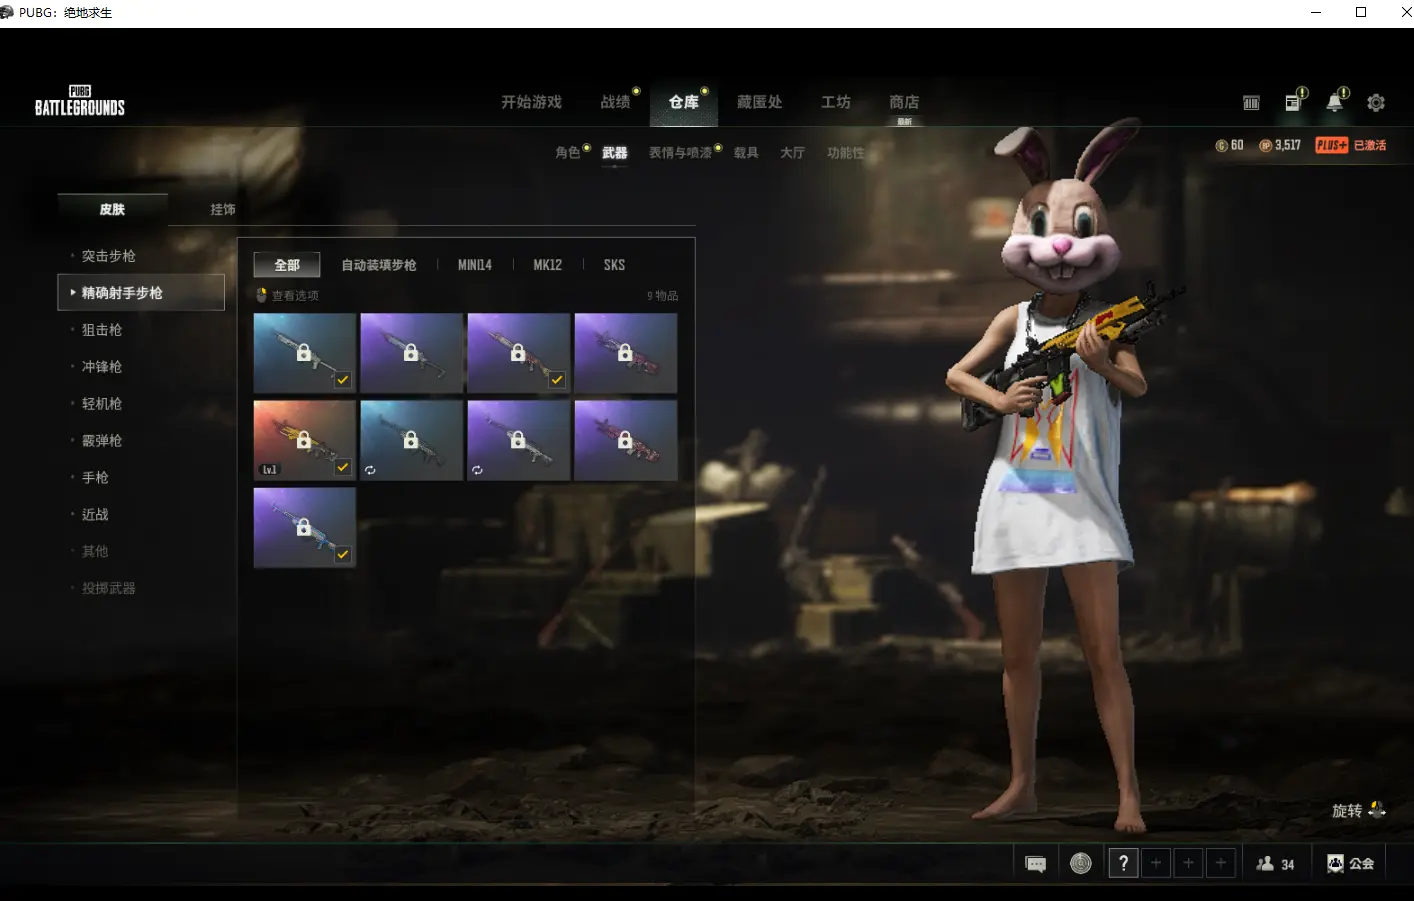
Task: Open the 仓库 tab
Action: click(x=684, y=102)
